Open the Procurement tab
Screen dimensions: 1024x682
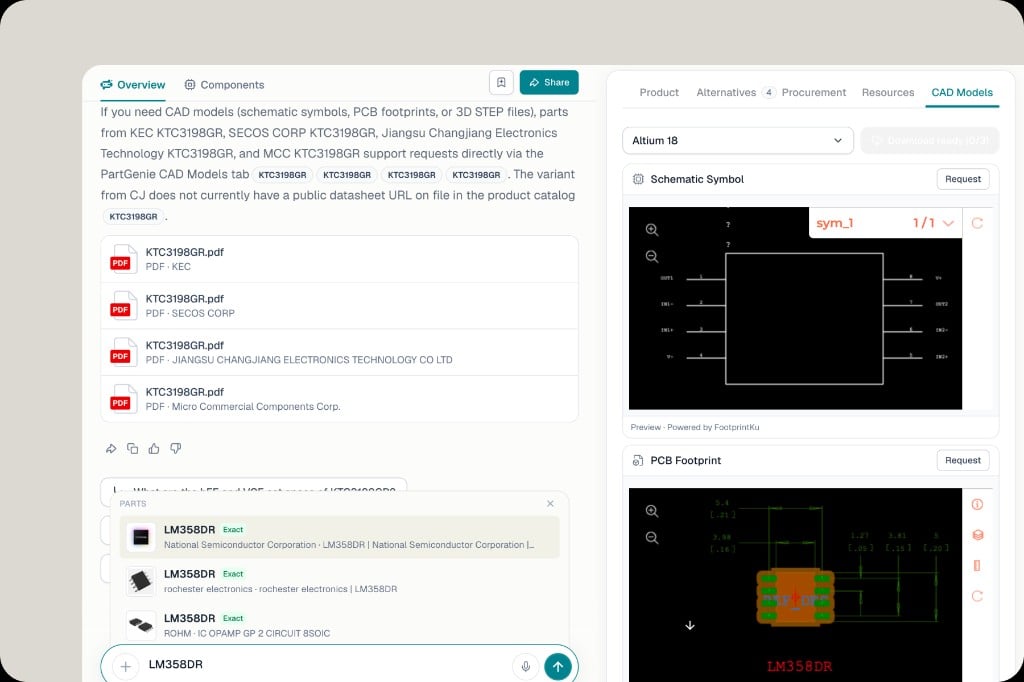(814, 93)
